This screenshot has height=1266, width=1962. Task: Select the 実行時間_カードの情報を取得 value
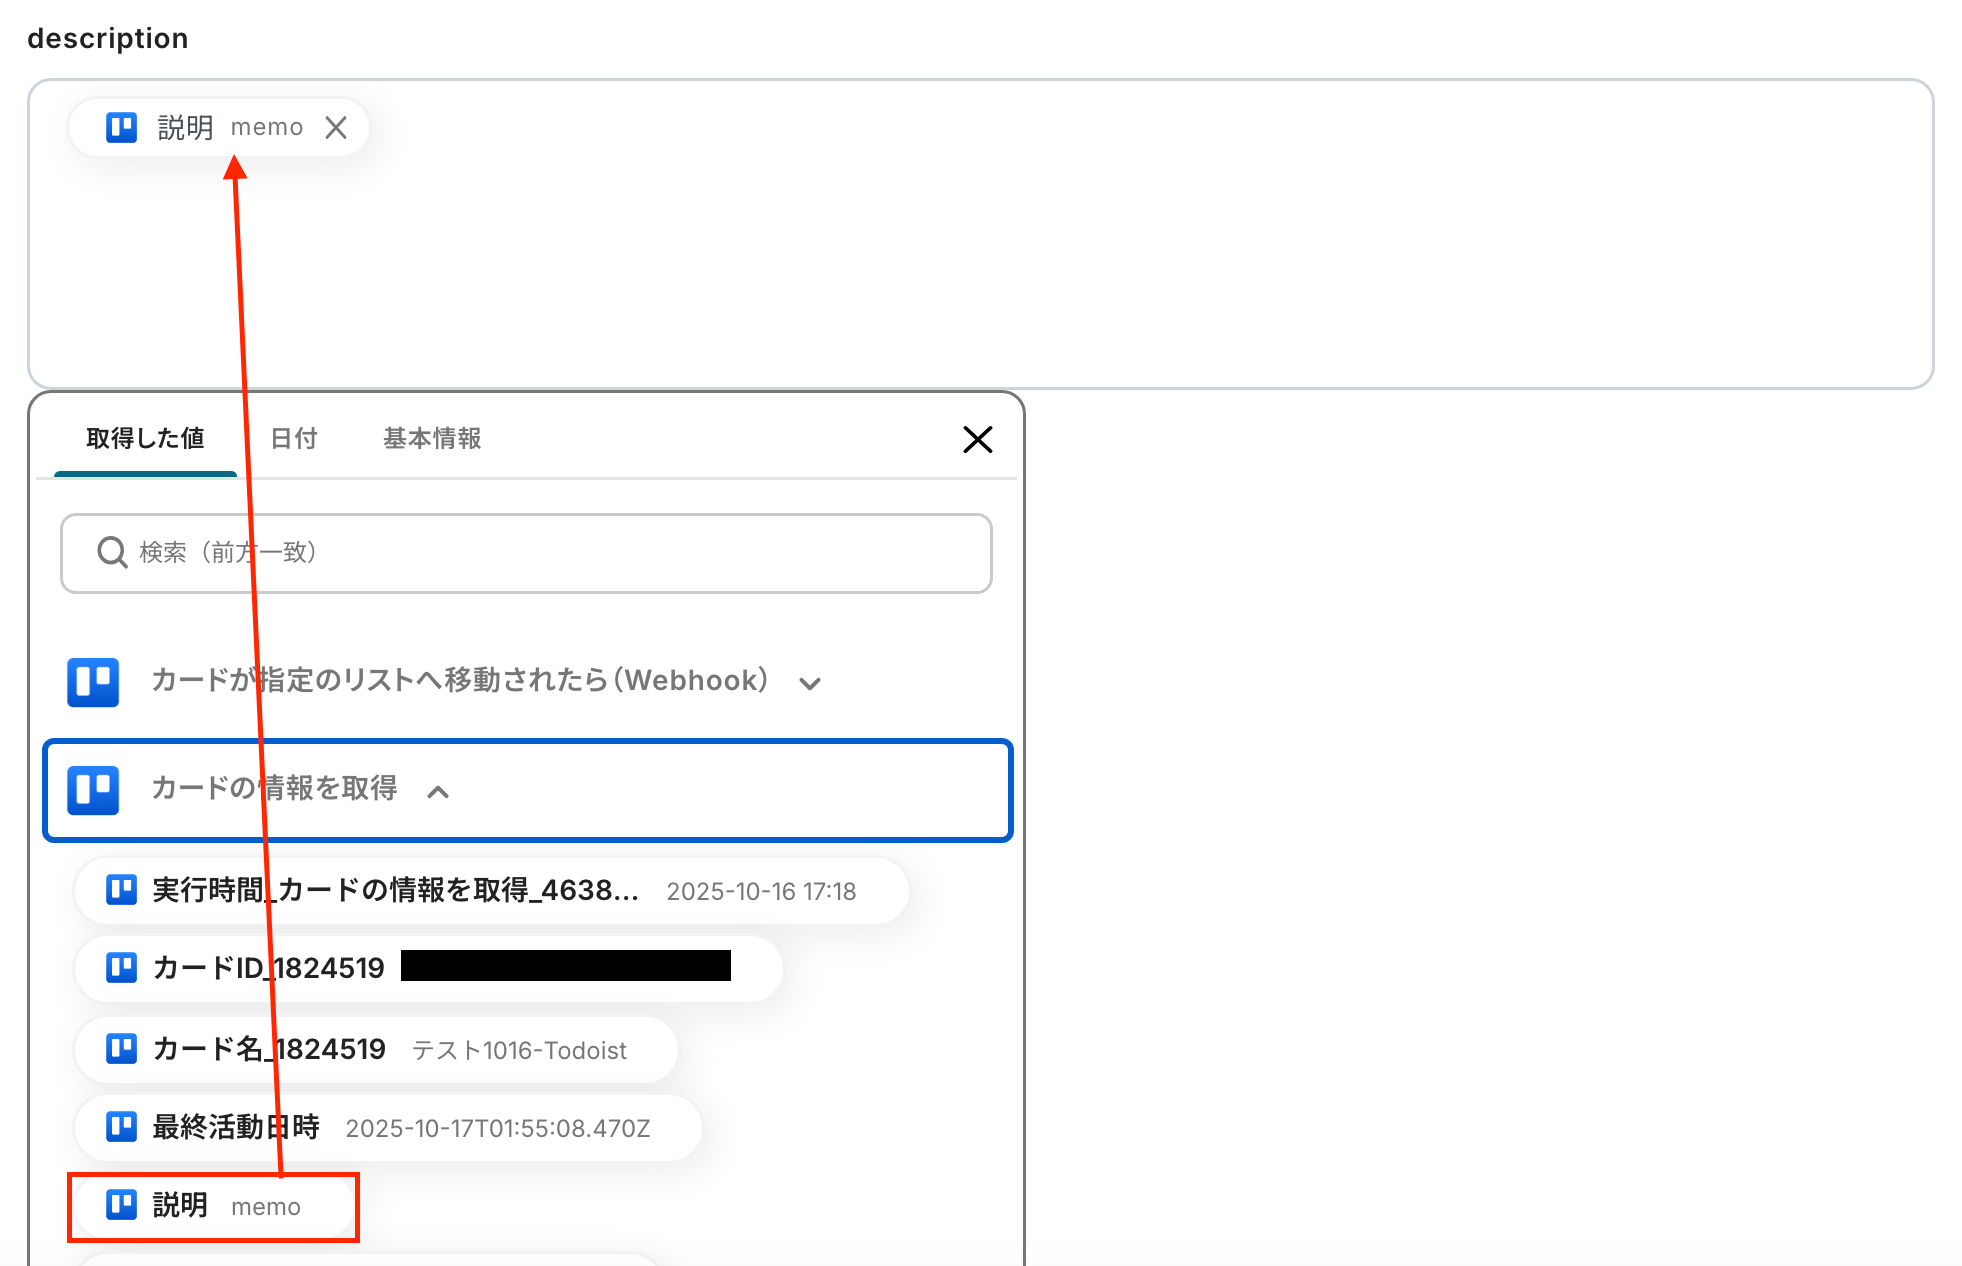click(490, 891)
